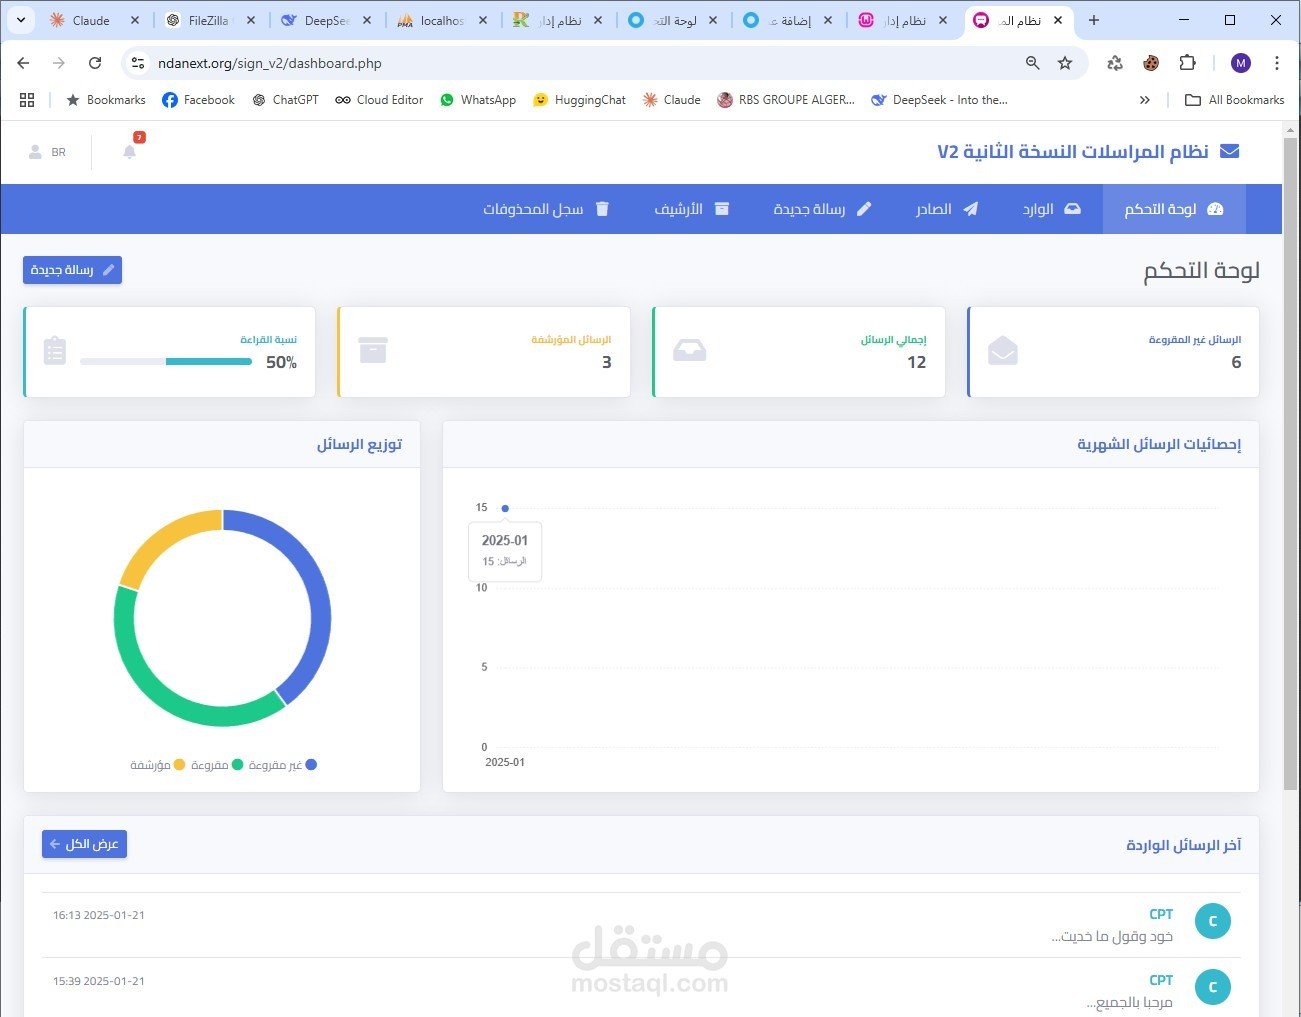Click the عرض الكل button above the messages list
The width and height of the screenshot is (1301, 1017).
pos(84,844)
